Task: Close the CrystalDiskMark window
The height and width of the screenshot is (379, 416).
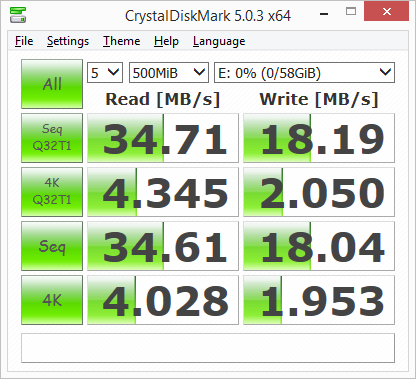Action: pyautogui.click(x=386, y=11)
